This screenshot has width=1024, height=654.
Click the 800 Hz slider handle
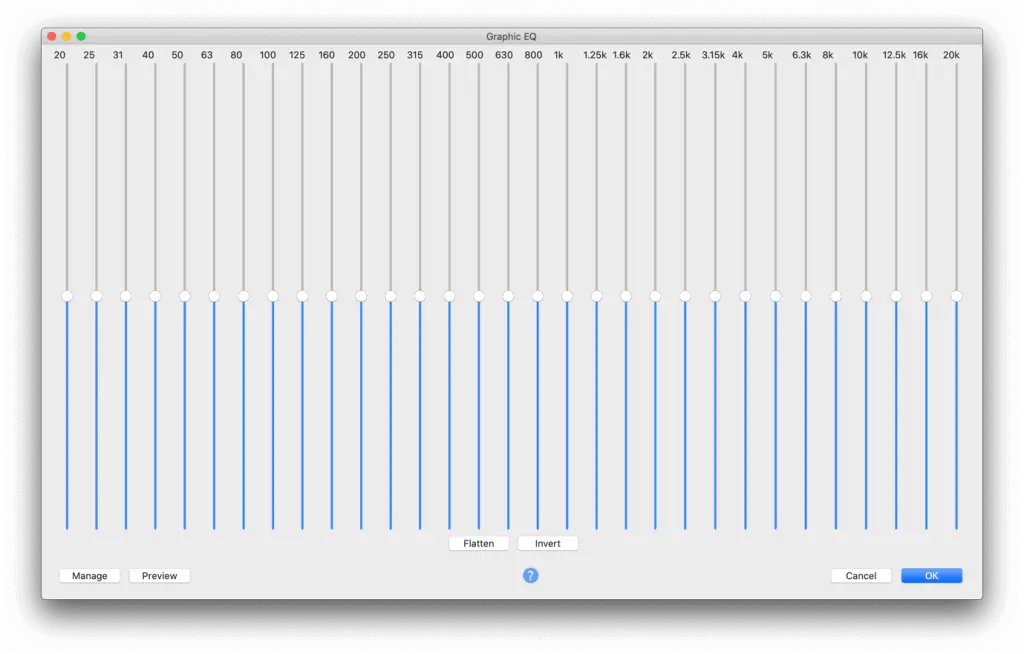[x=537, y=297]
